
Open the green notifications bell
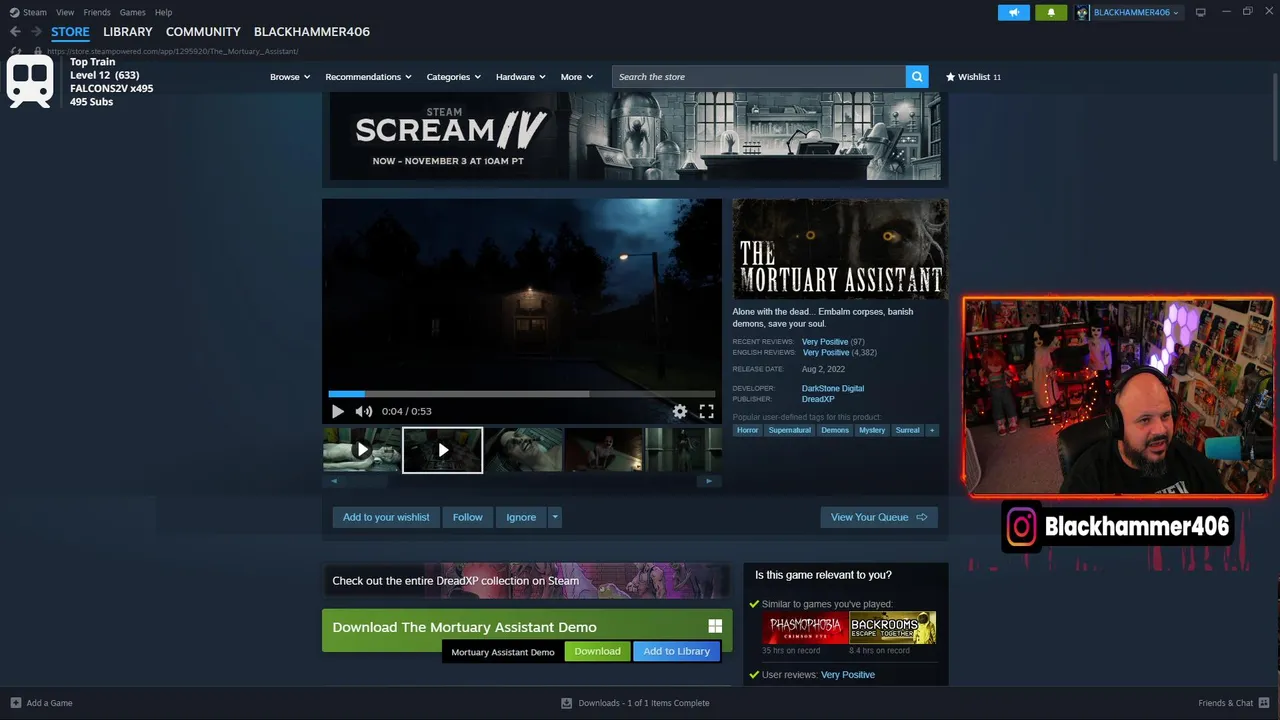click(x=1051, y=12)
